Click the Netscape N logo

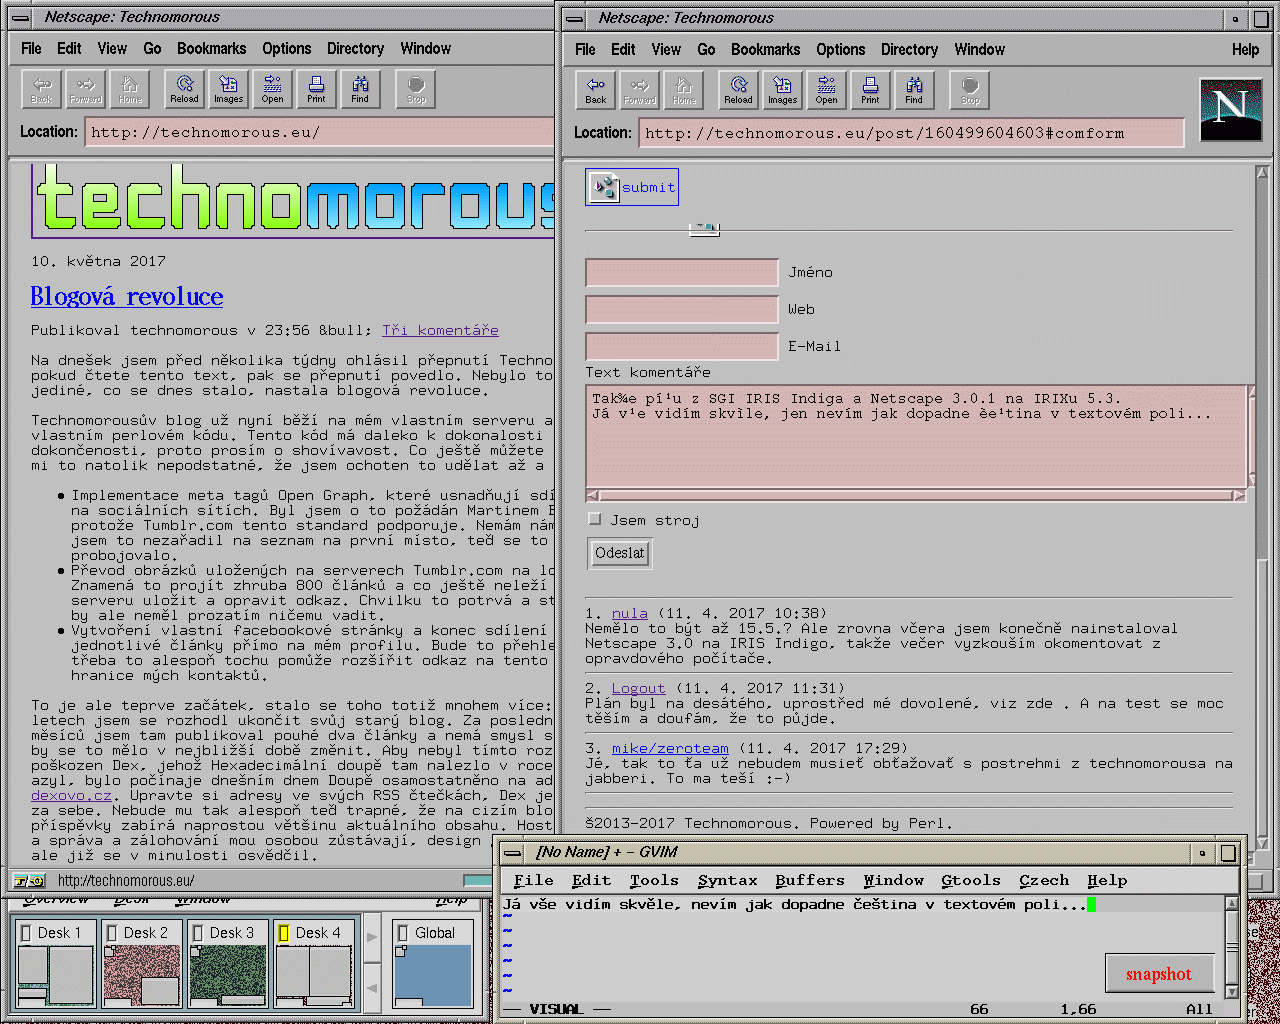pos(1229,109)
